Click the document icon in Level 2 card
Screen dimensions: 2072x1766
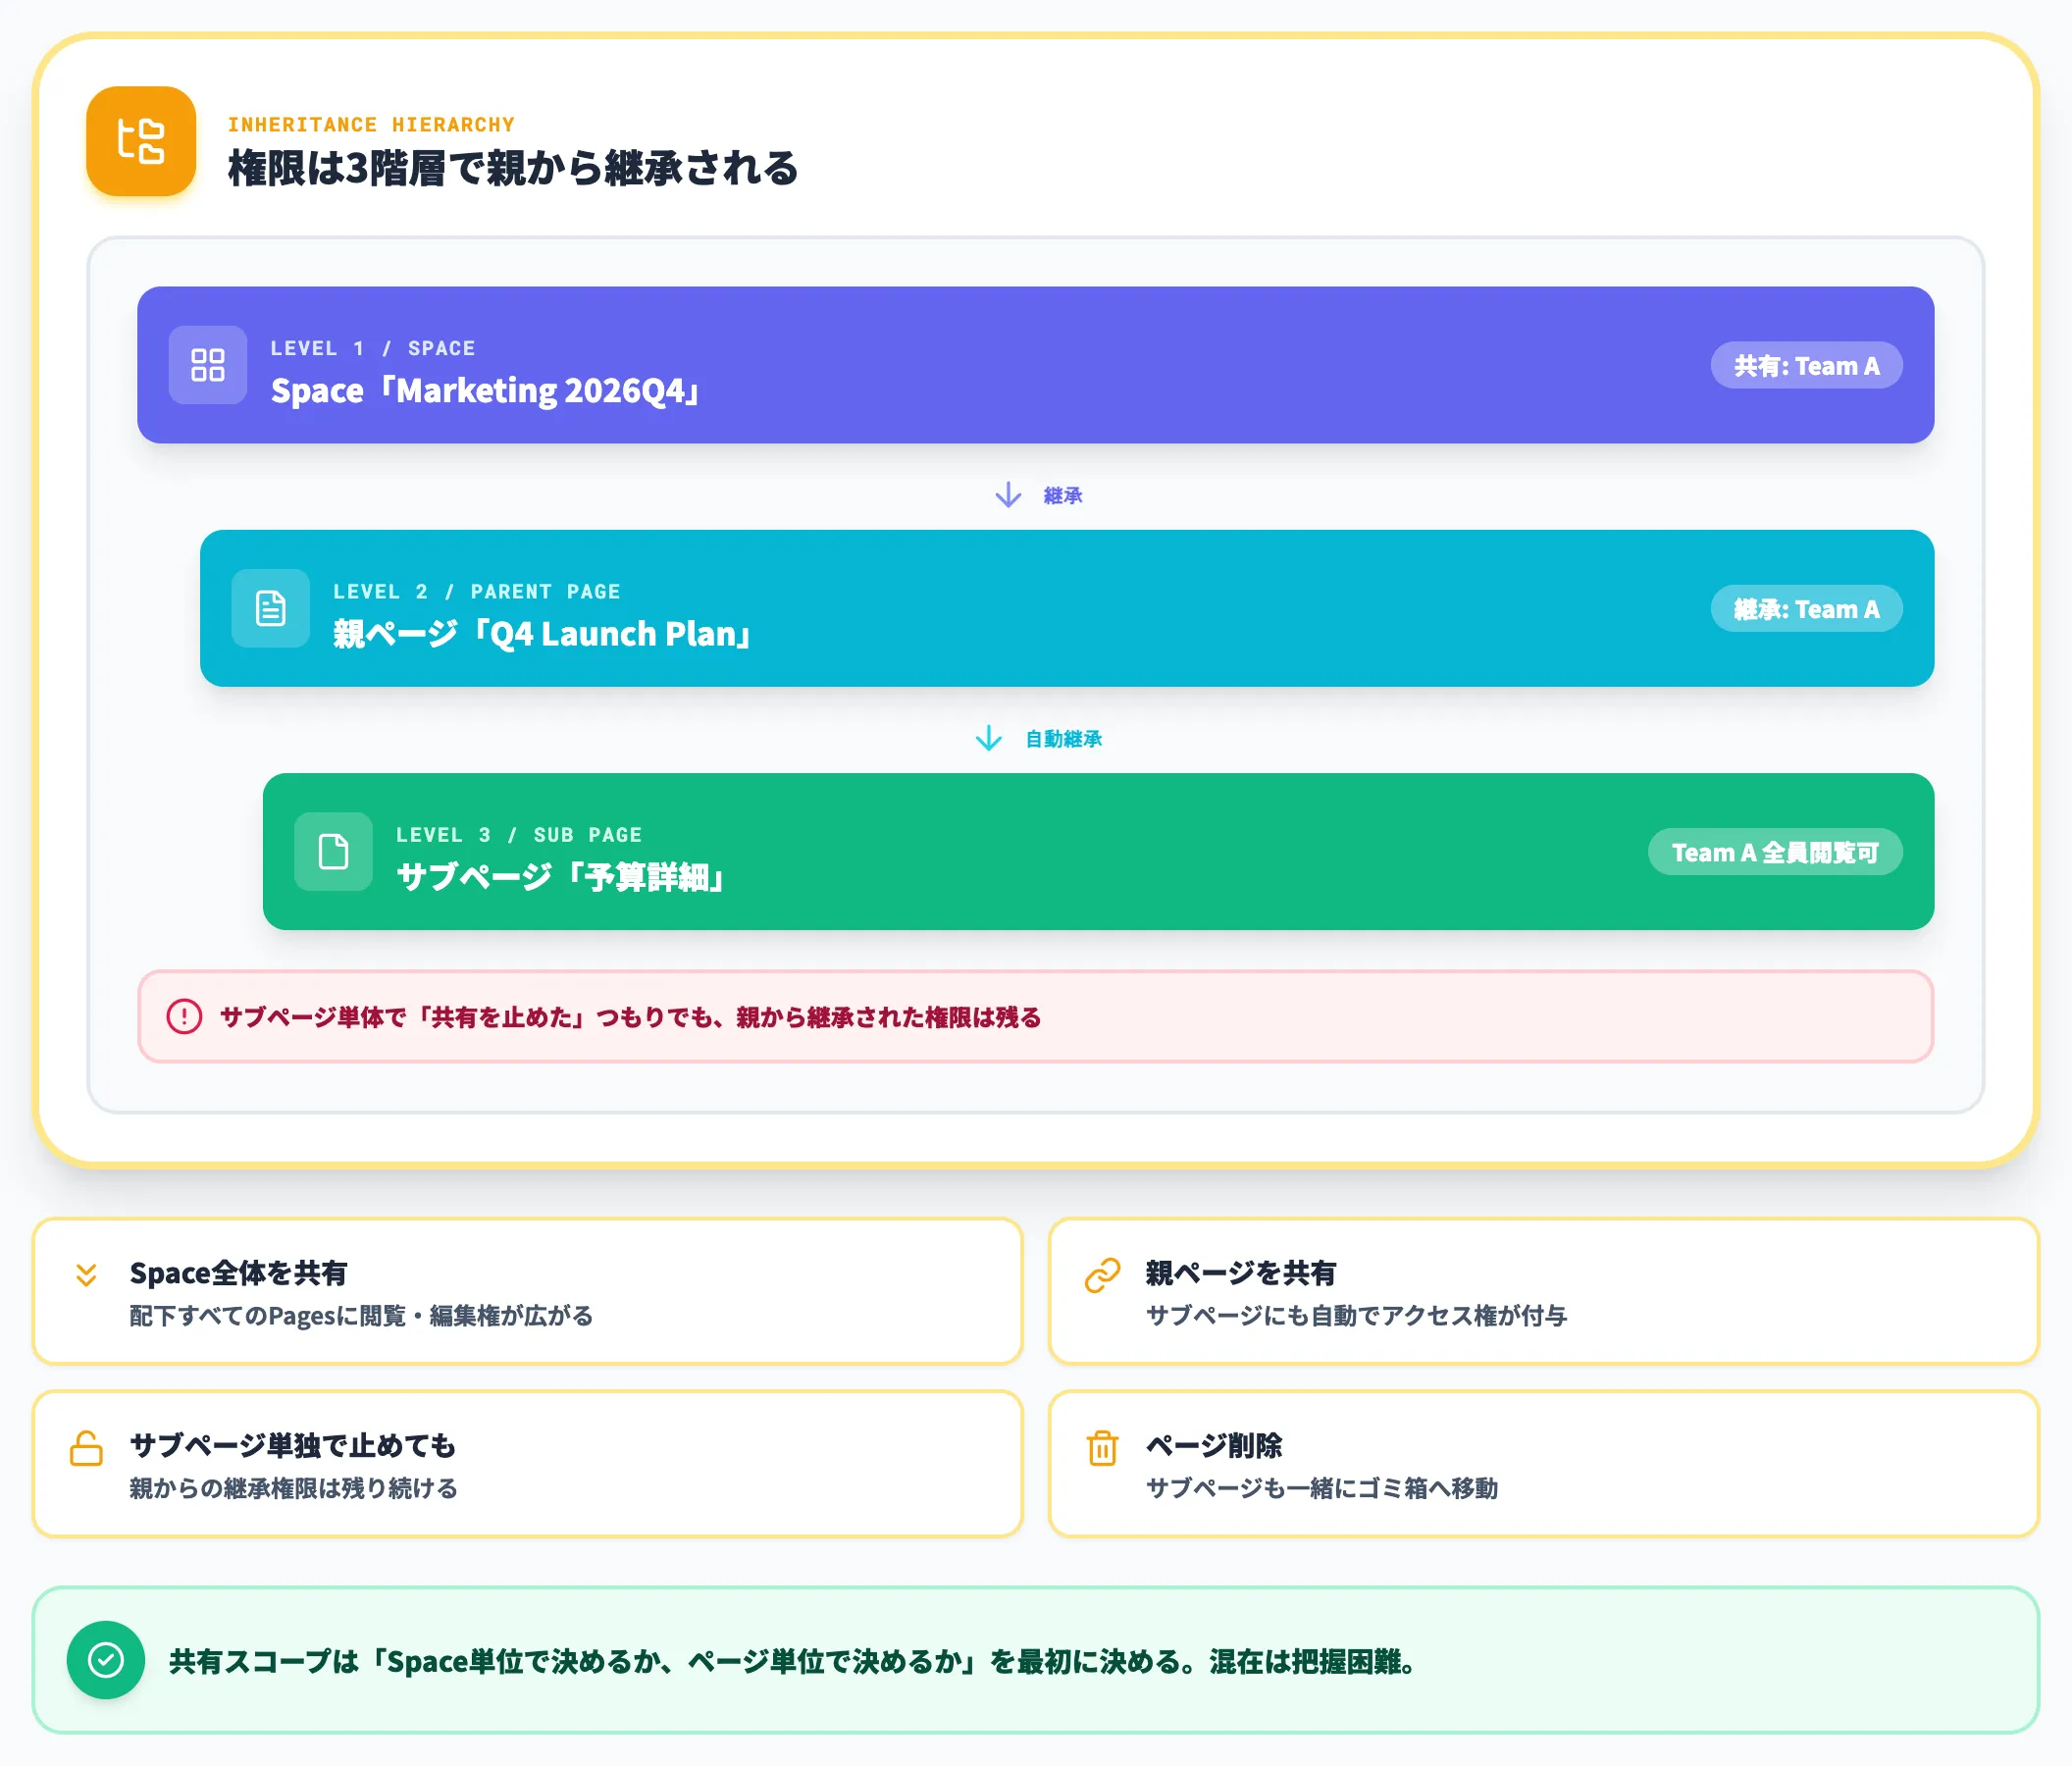[x=271, y=608]
